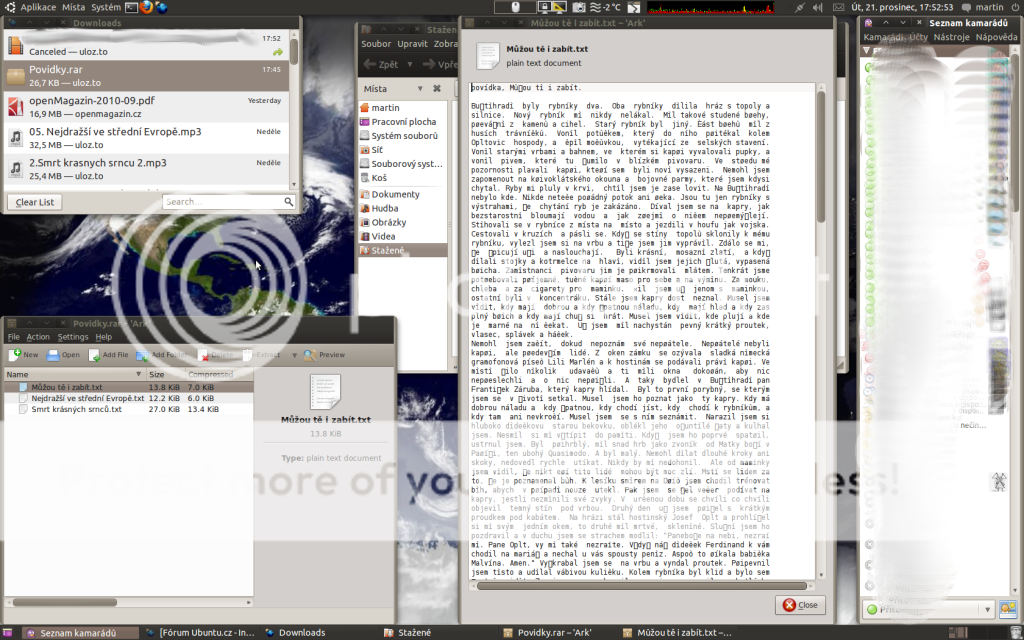Launch Firefox from the top panel
The height and width of the screenshot is (640, 1024).
coord(145,7)
